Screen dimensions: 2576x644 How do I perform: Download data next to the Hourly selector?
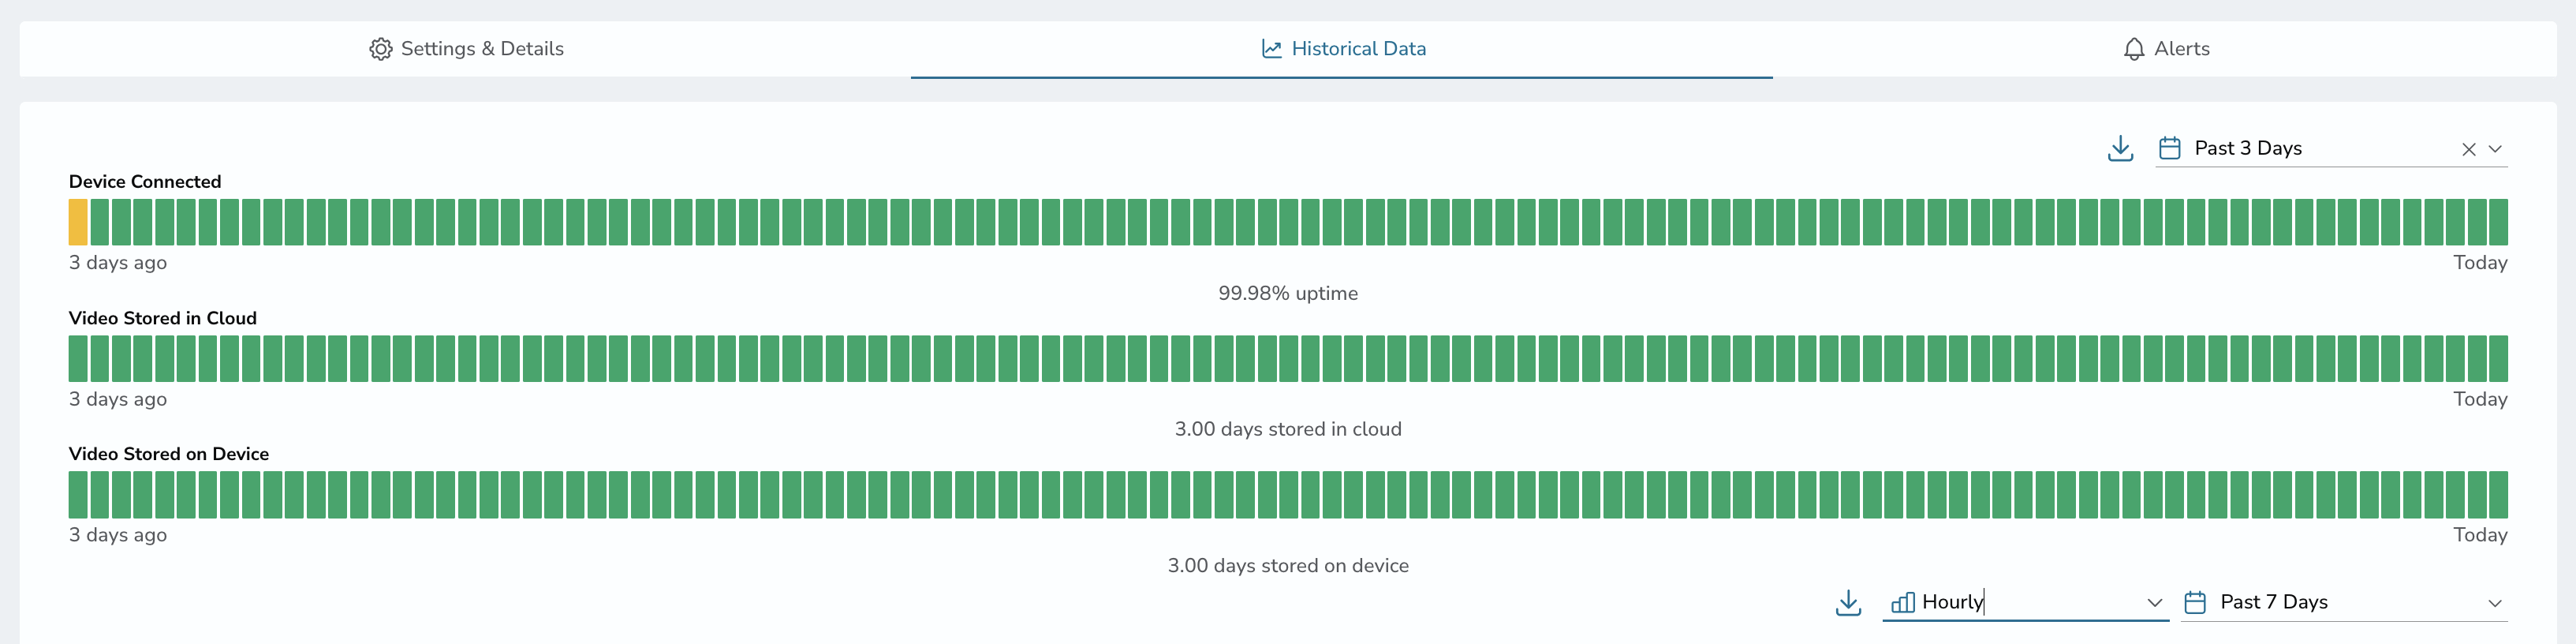(x=1848, y=603)
